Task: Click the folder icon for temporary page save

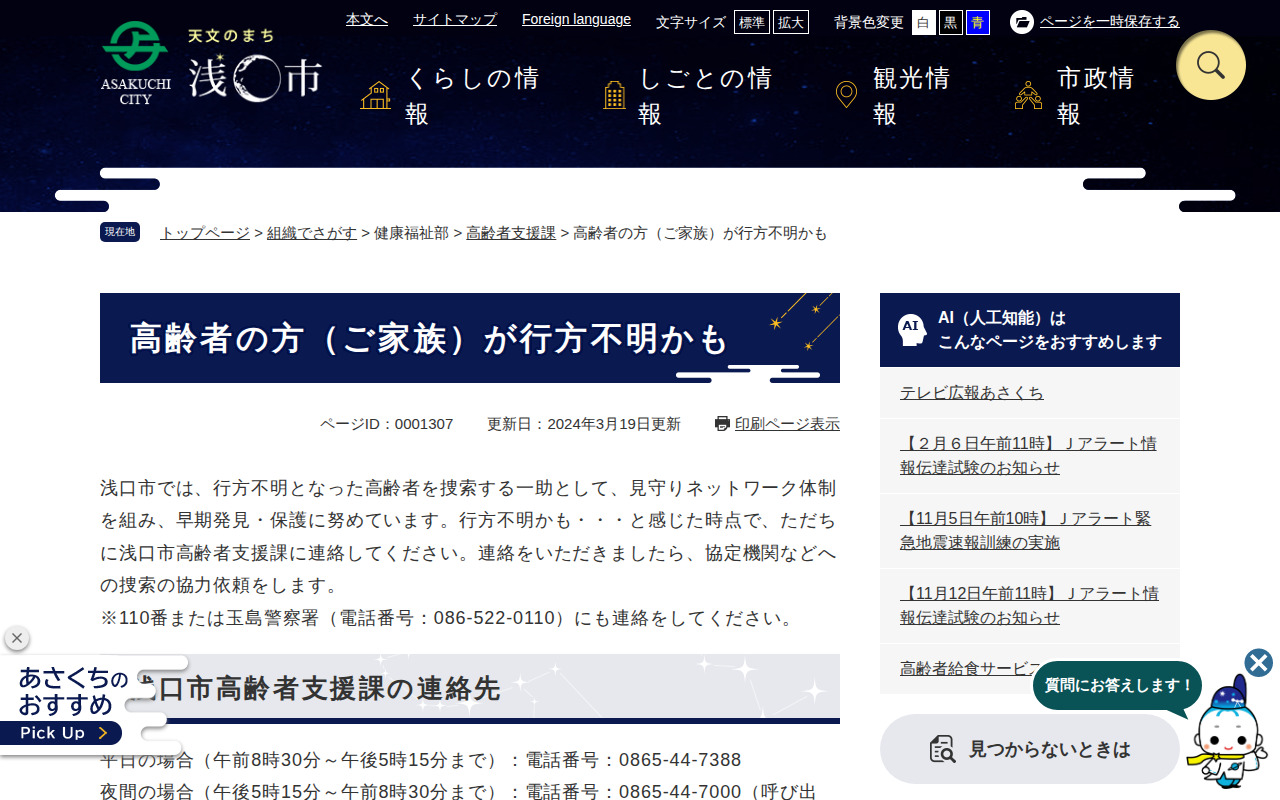Action: tap(1022, 22)
